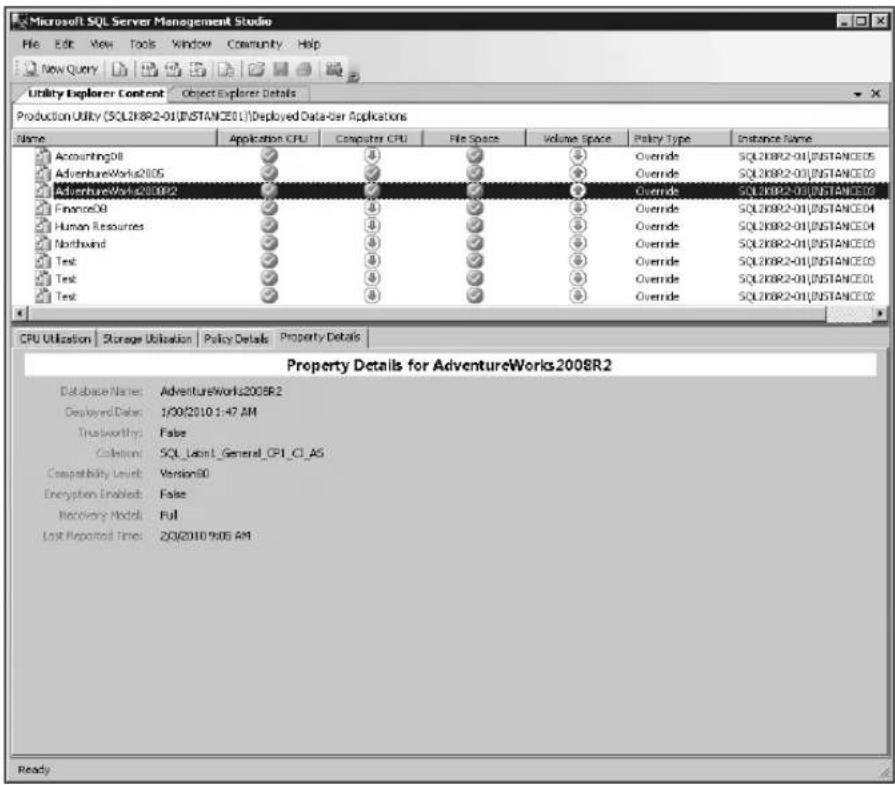Select the Human Resources row name

[x=99, y=227]
